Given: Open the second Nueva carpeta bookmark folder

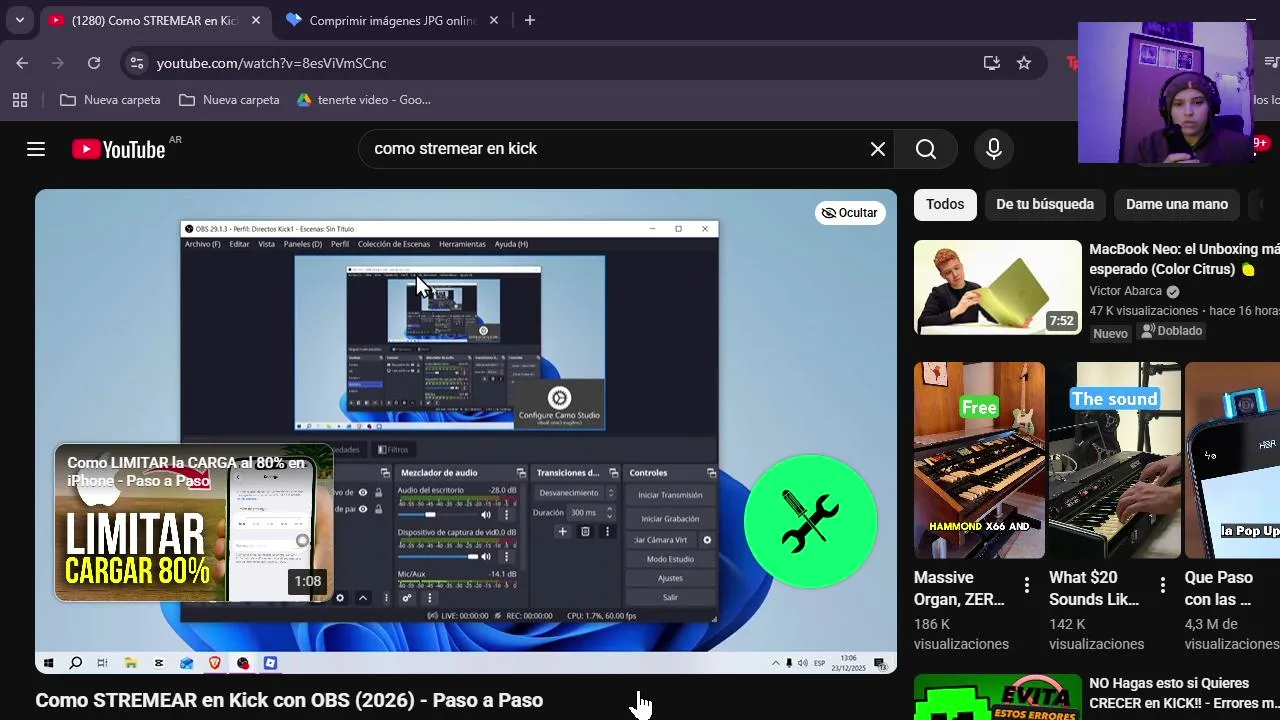Looking at the screenshot, I should [229, 100].
